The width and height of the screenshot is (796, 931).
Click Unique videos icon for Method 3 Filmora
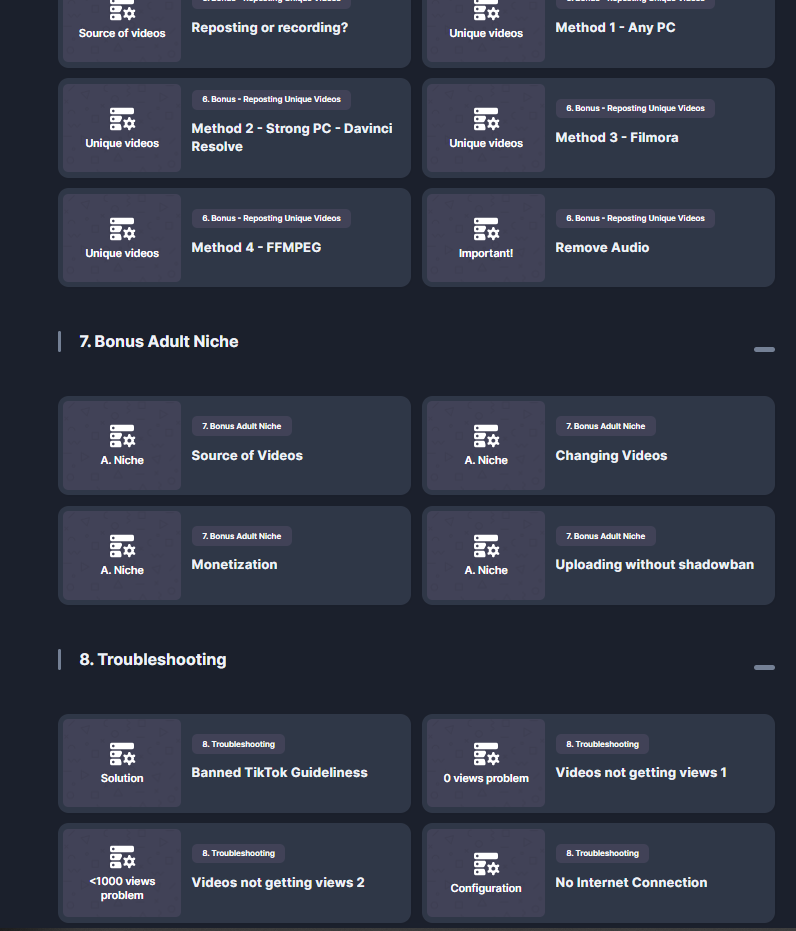click(486, 119)
